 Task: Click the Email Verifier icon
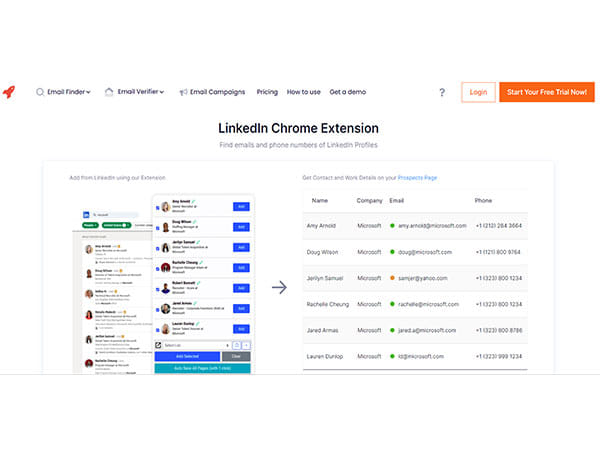pyautogui.click(x=109, y=92)
